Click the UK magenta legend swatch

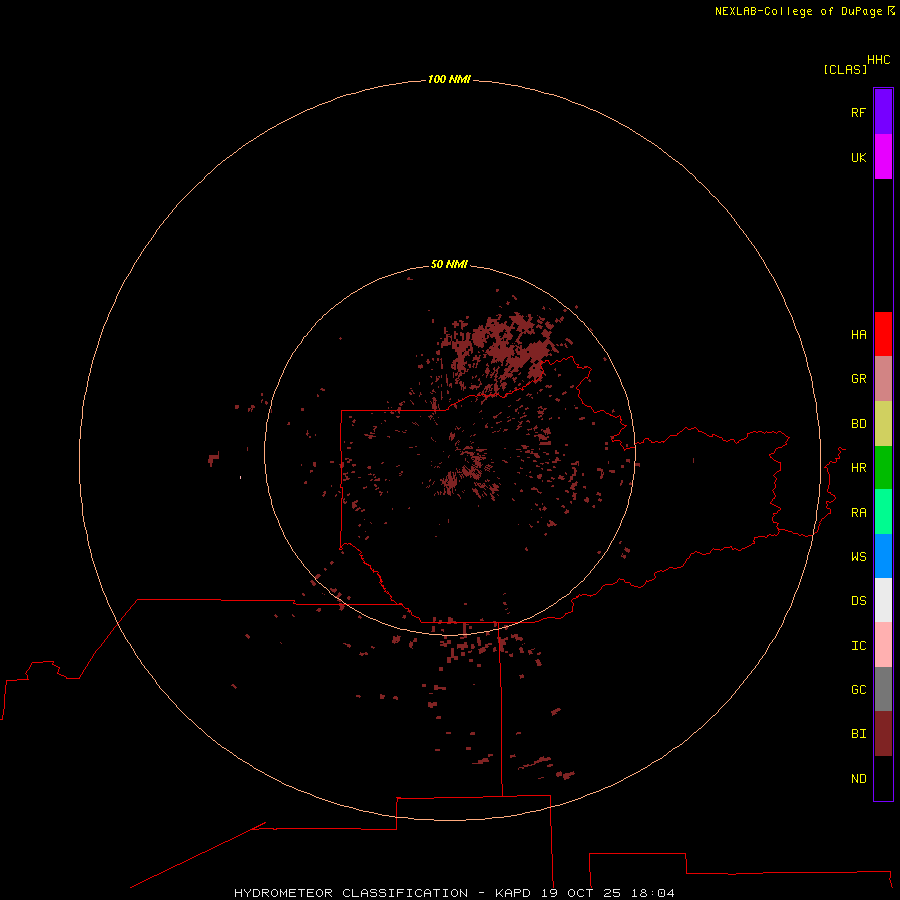883,157
